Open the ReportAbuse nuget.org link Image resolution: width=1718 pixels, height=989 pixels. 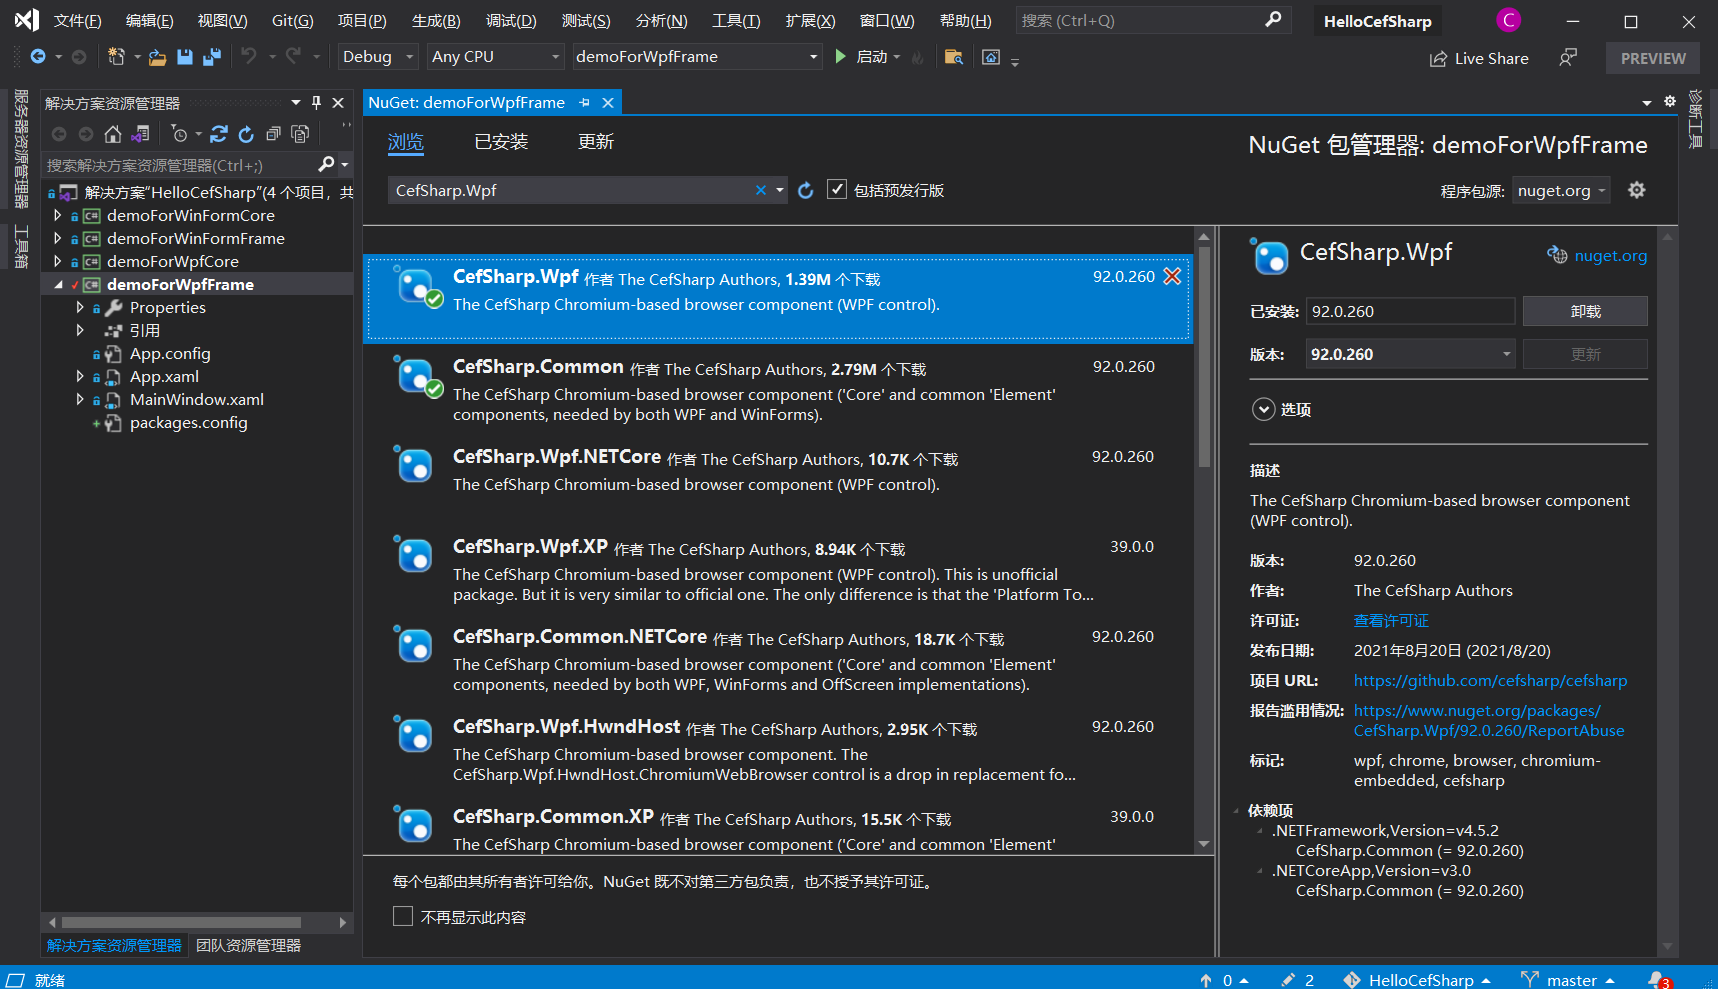(x=1489, y=720)
